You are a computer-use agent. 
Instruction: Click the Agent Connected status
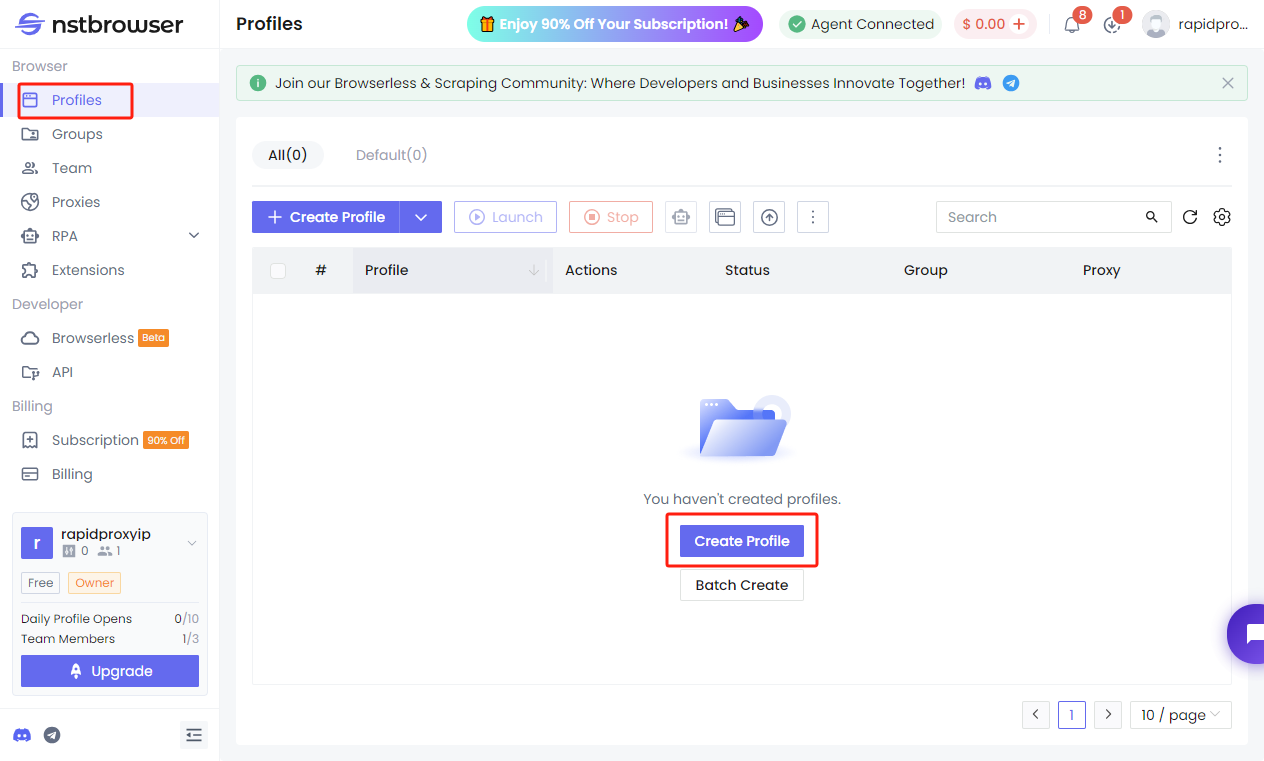tap(860, 24)
